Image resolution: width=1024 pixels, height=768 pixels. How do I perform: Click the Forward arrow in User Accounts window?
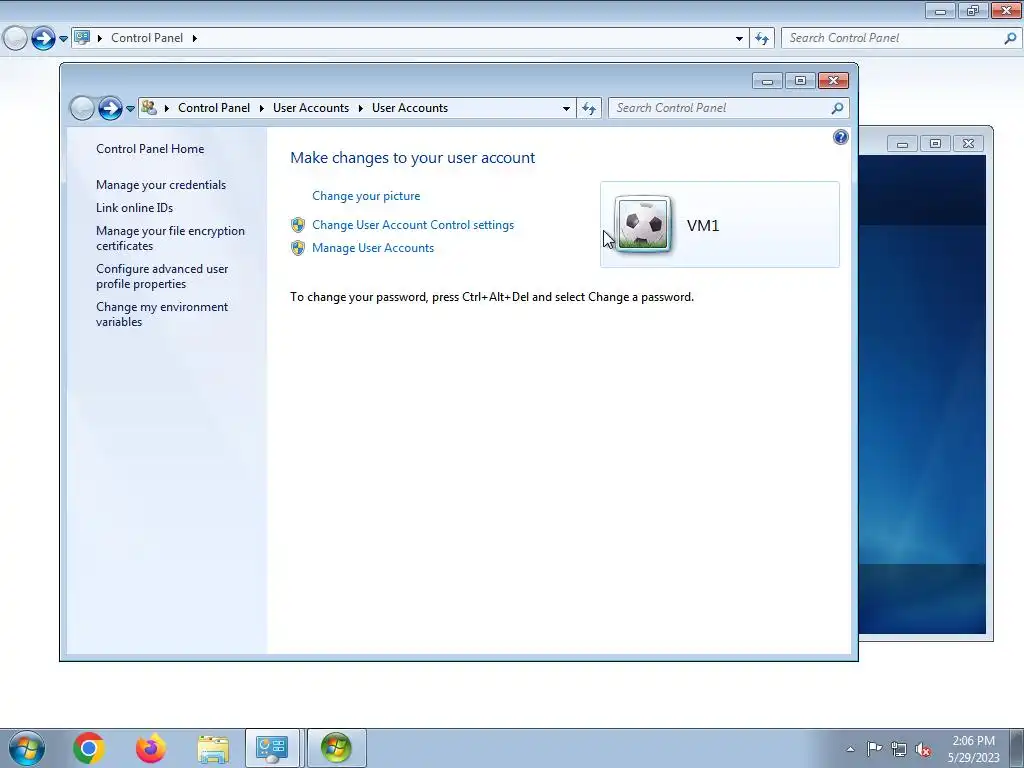click(110, 108)
